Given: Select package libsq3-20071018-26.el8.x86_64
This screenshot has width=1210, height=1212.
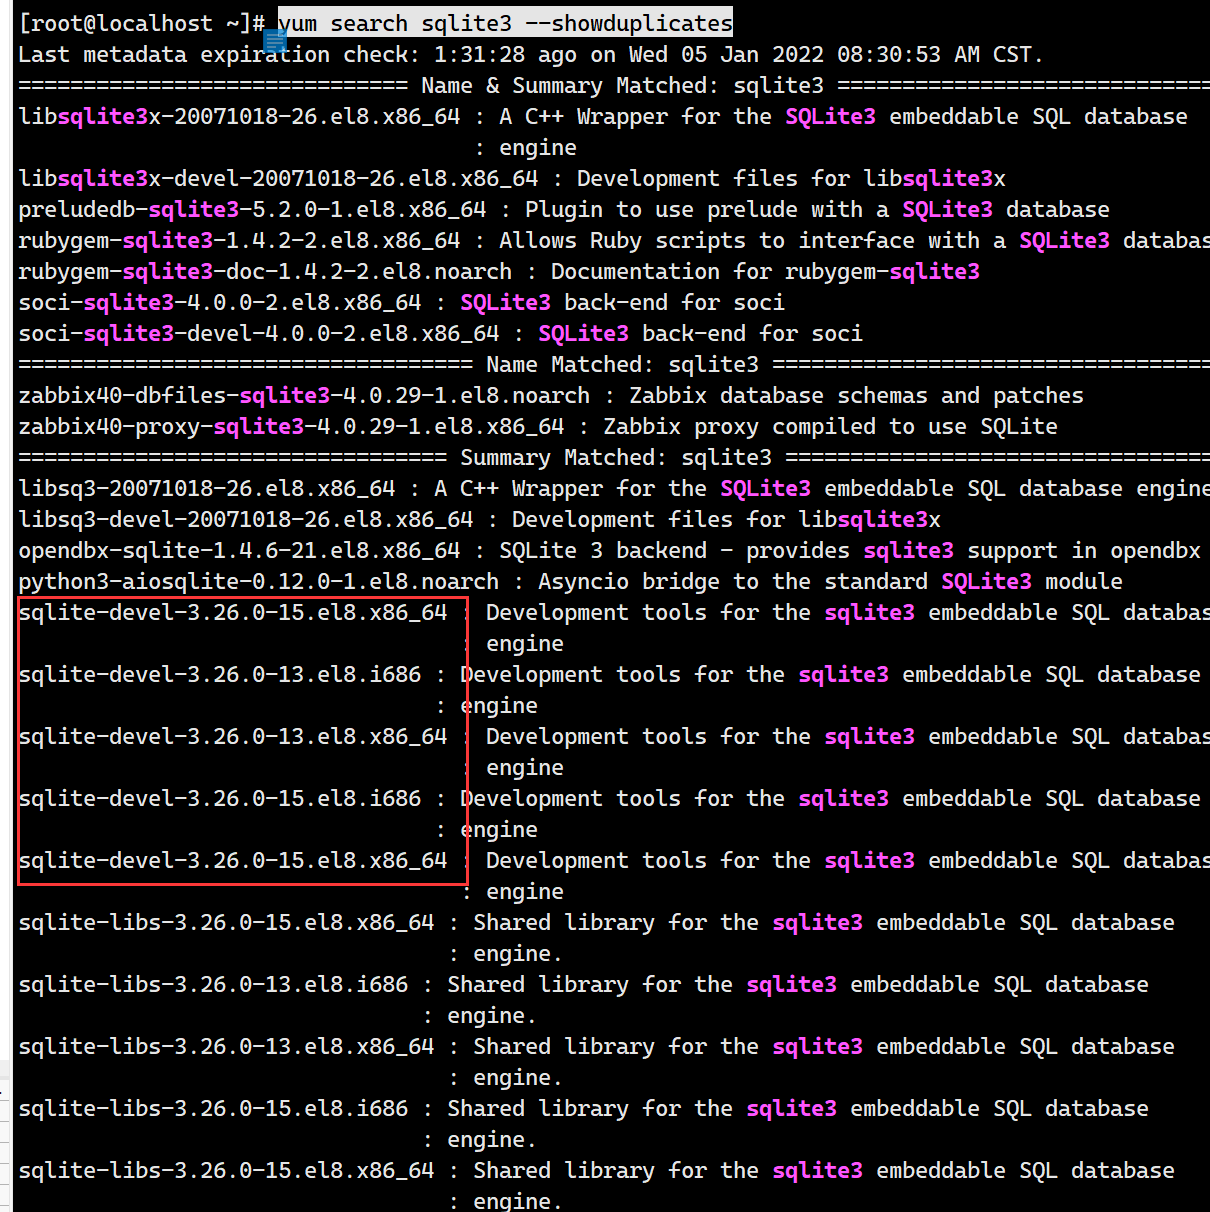Looking at the screenshot, I should (x=207, y=488).
